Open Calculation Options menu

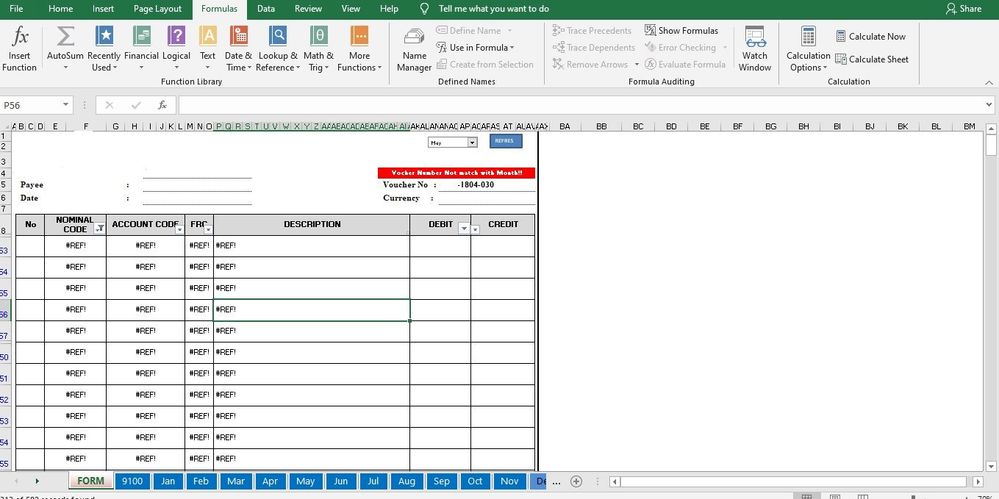pyautogui.click(x=808, y=50)
